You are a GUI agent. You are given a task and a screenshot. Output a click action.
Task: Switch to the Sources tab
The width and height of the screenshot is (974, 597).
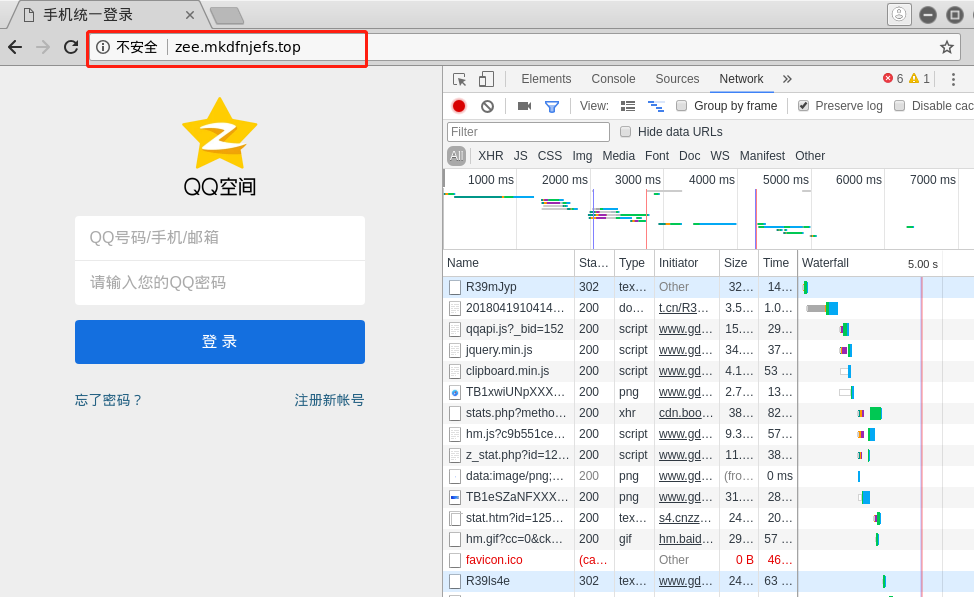pos(677,79)
